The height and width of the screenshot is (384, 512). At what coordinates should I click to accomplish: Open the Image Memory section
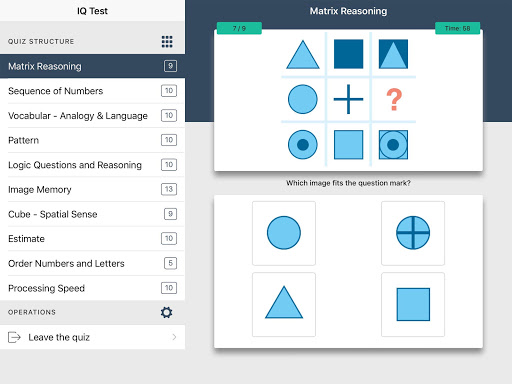[92, 189]
